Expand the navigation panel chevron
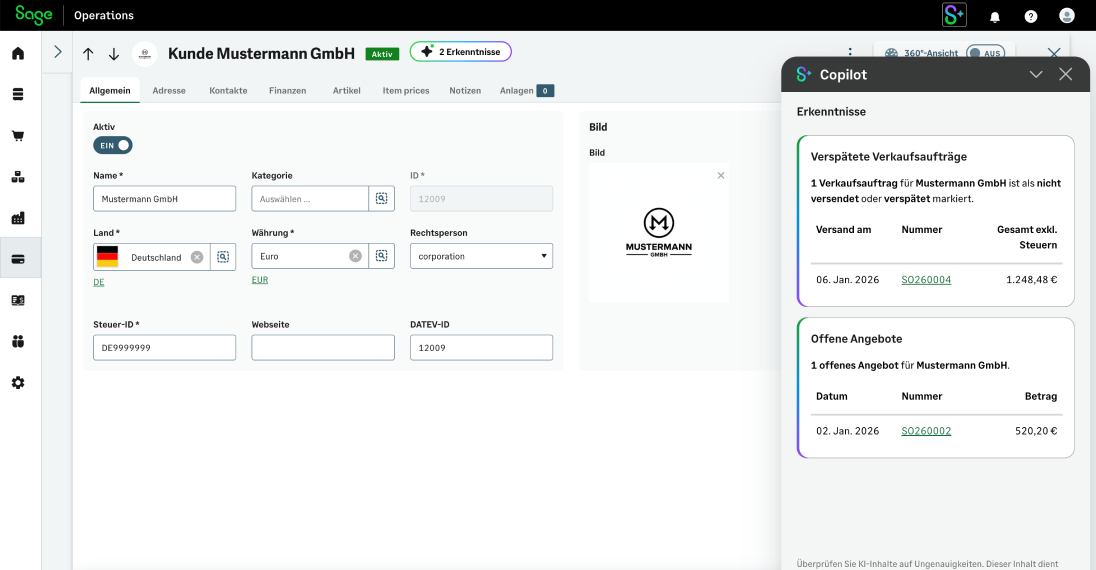The width and height of the screenshot is (1096, 570). pos(58,52)
